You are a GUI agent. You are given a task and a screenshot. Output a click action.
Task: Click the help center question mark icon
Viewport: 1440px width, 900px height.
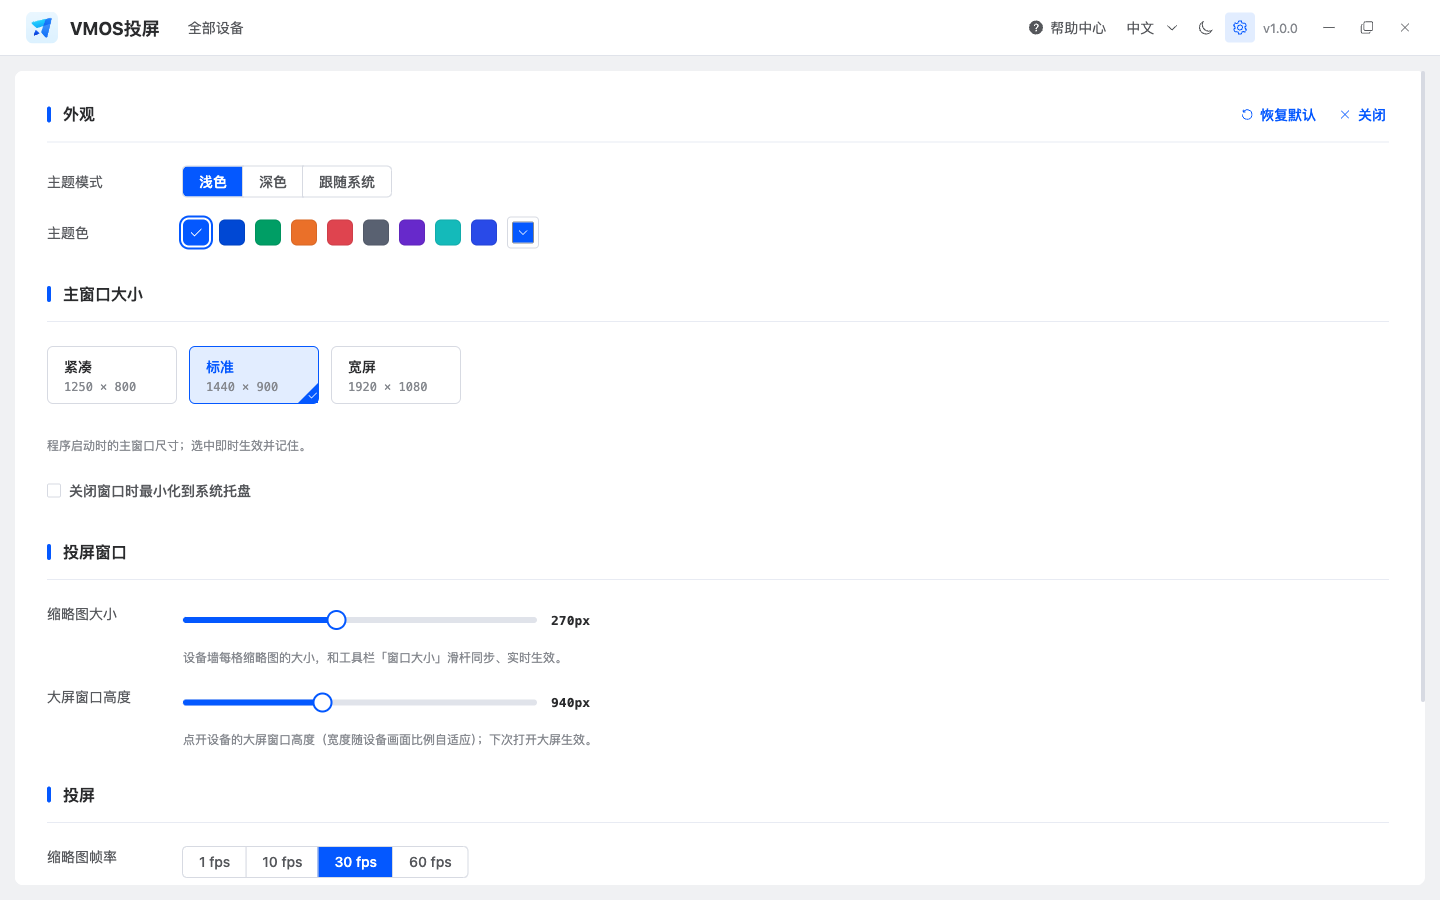click(1036, 28)
